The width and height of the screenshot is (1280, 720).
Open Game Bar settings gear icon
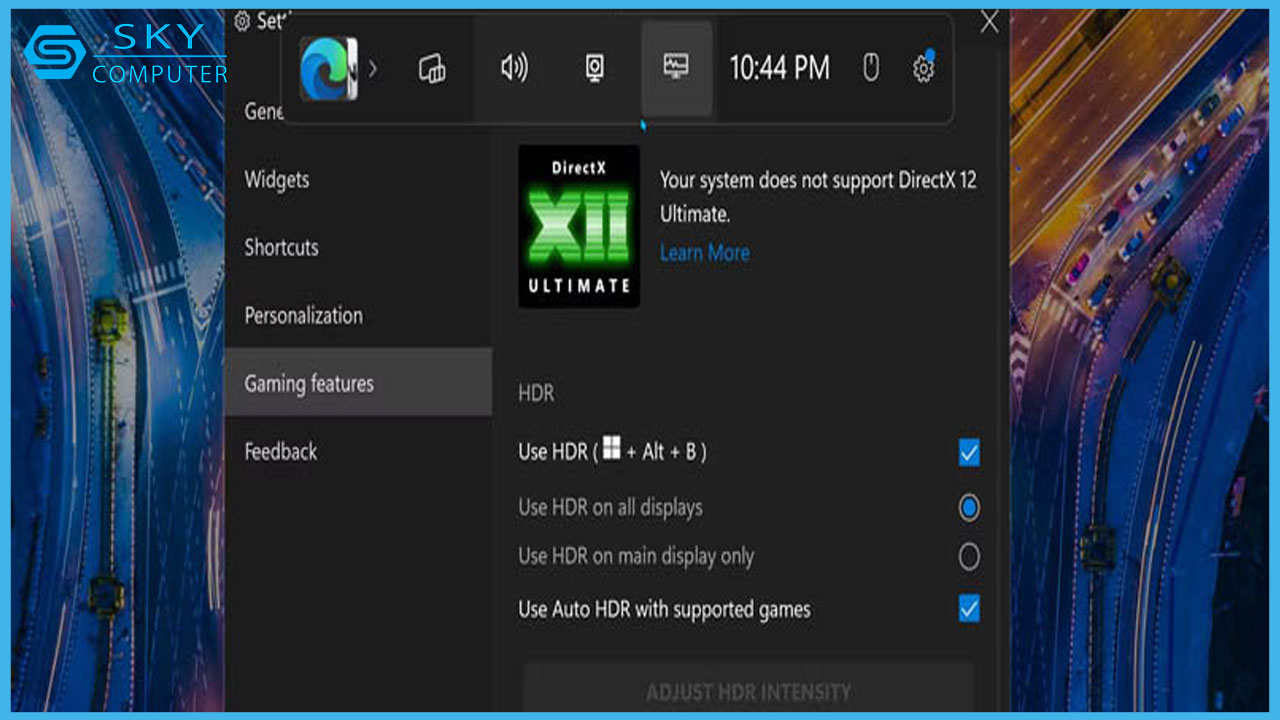click(x=923, y=68)
